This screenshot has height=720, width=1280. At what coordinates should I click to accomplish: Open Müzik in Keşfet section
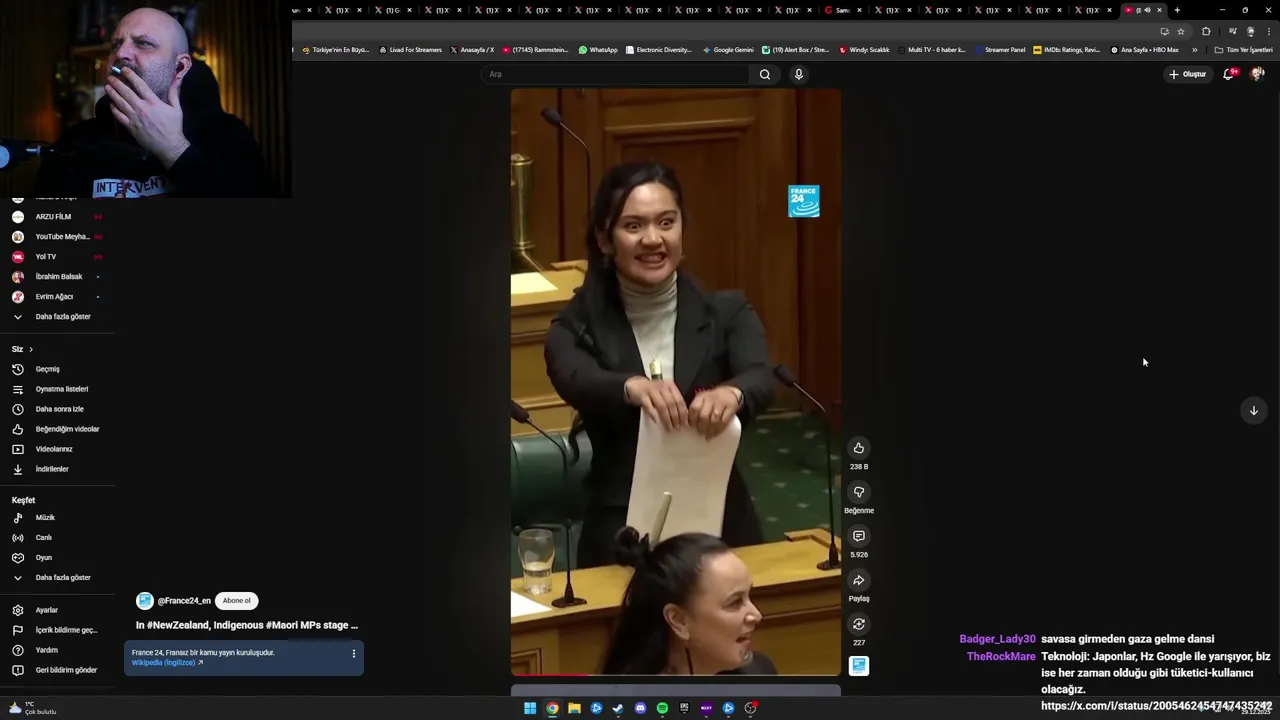tap(58, 518)
